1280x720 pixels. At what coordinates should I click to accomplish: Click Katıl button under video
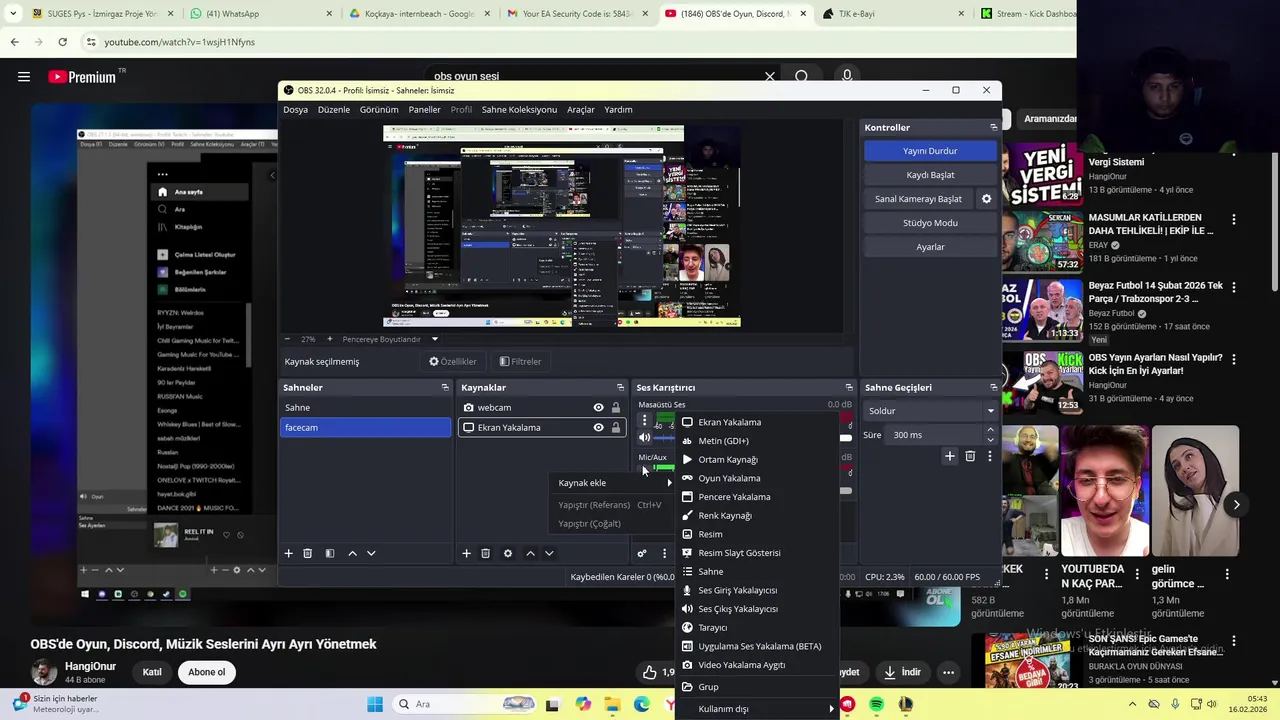point(152,672)
